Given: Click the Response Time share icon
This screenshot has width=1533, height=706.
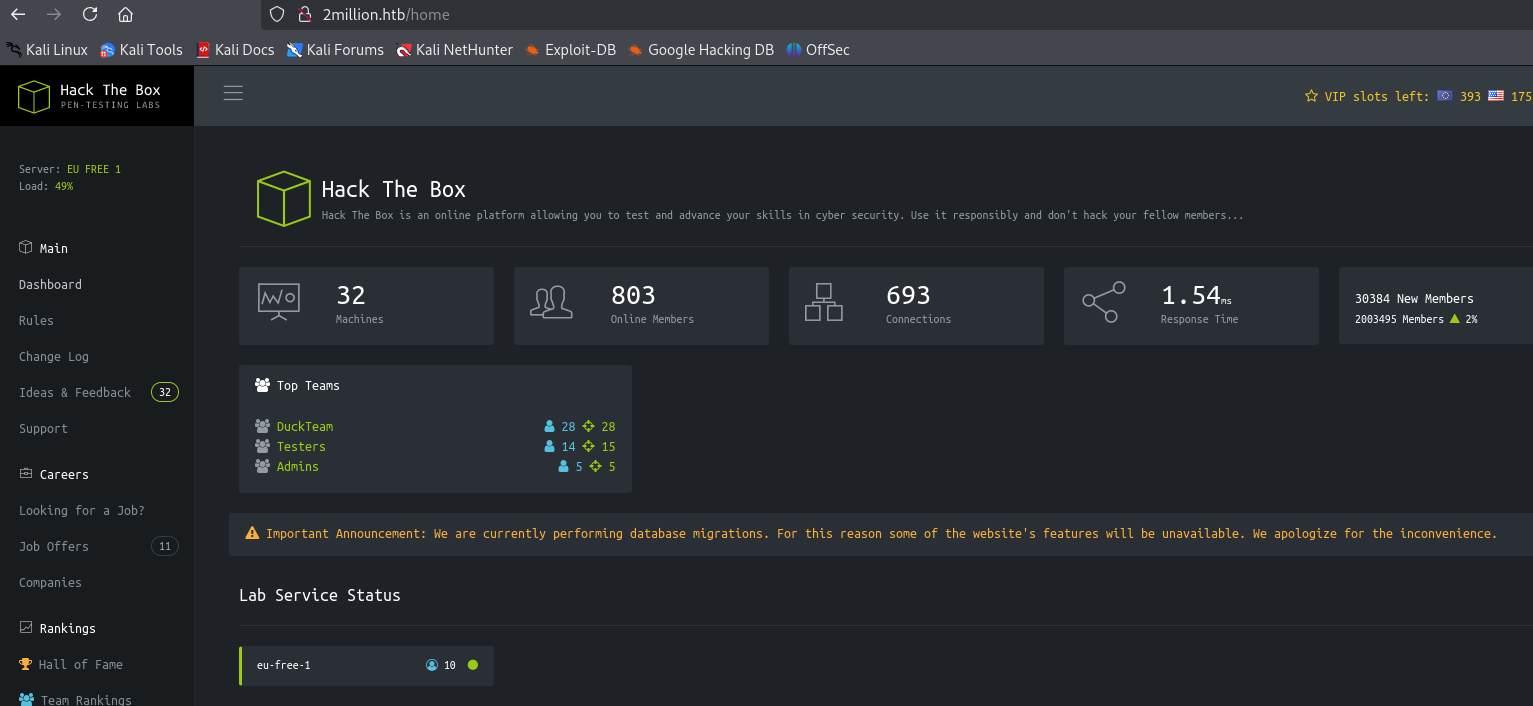Looking at the screenshot, I should click(1103, 302).
